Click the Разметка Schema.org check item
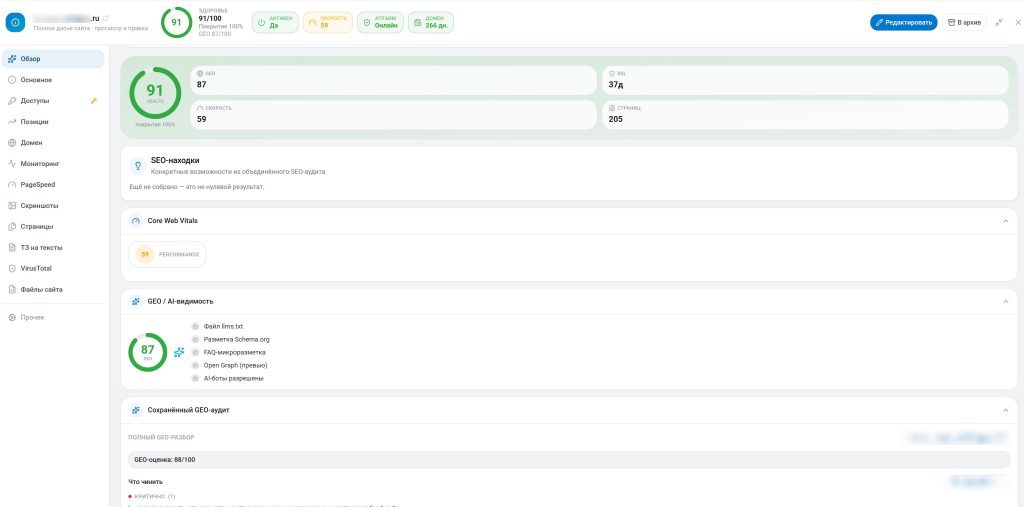 231,339
